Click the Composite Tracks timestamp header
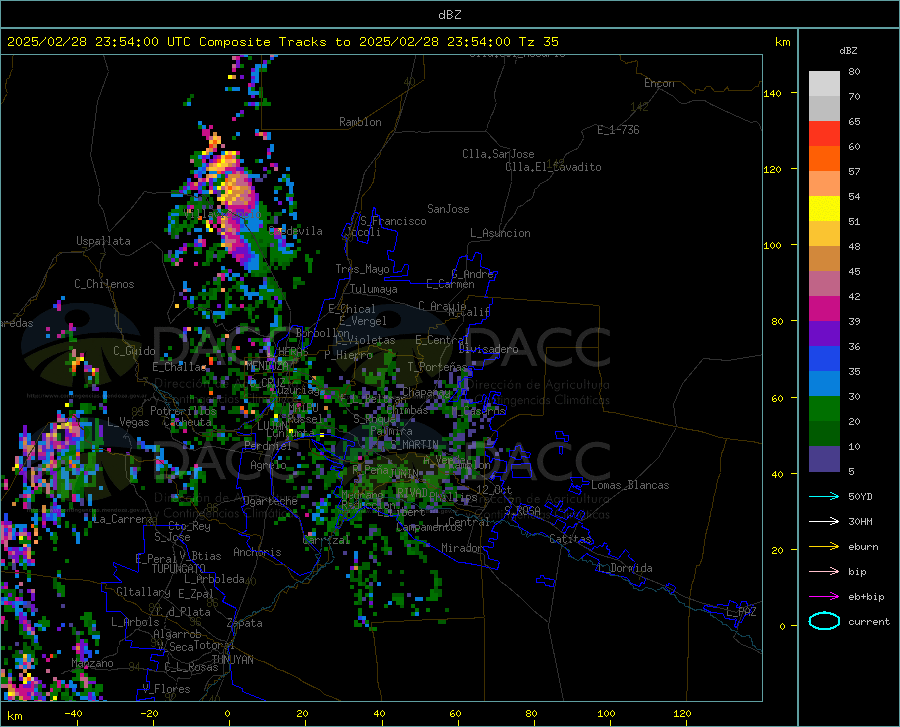This screenshot has width=900, height=727. point(282,42)
